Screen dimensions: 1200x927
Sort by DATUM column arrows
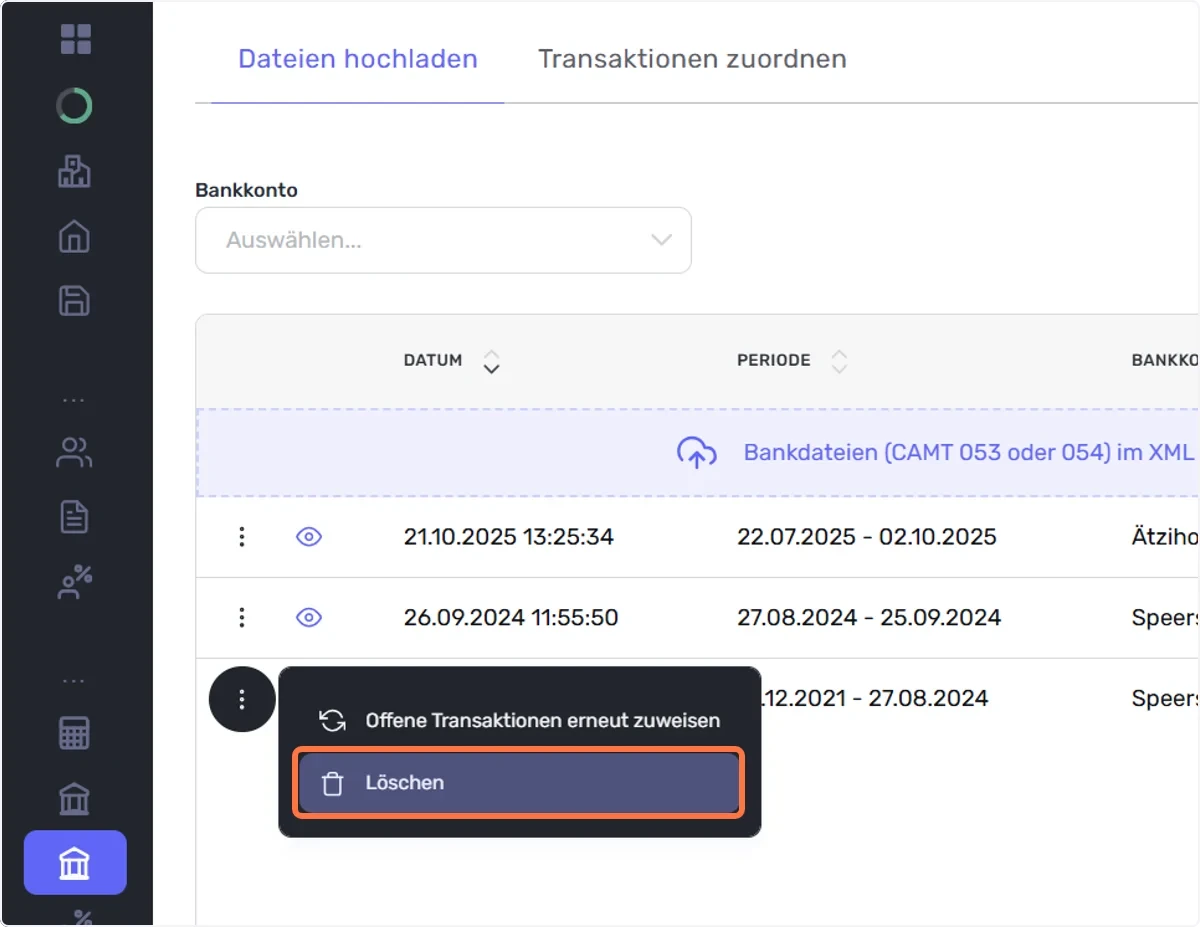(x=490, y=361)
